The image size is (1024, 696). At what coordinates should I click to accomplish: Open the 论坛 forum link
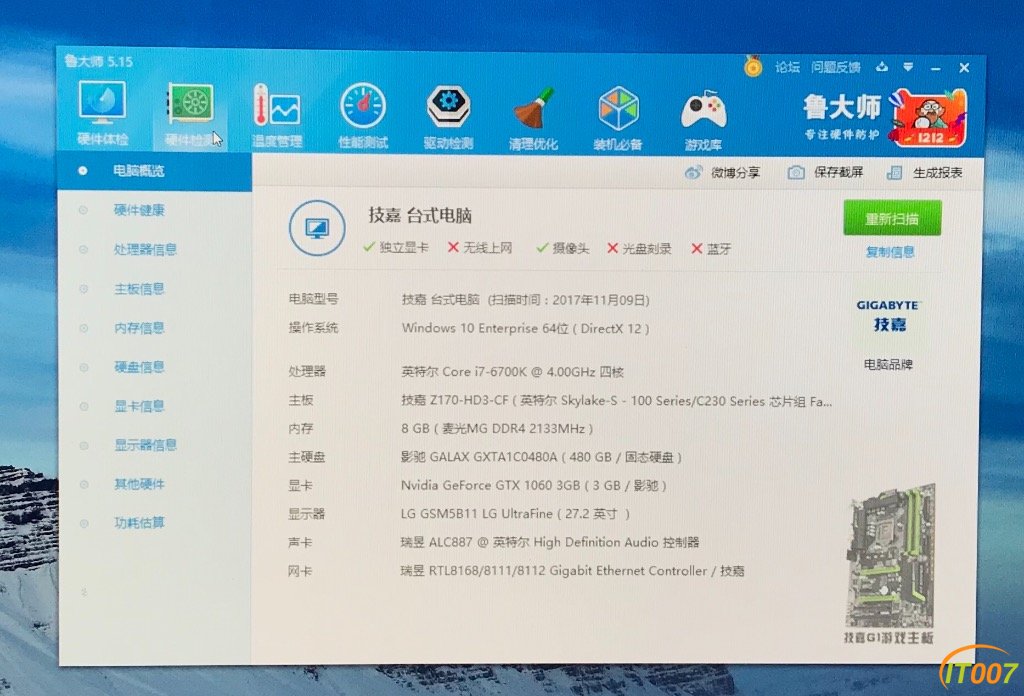click(787, 67)
